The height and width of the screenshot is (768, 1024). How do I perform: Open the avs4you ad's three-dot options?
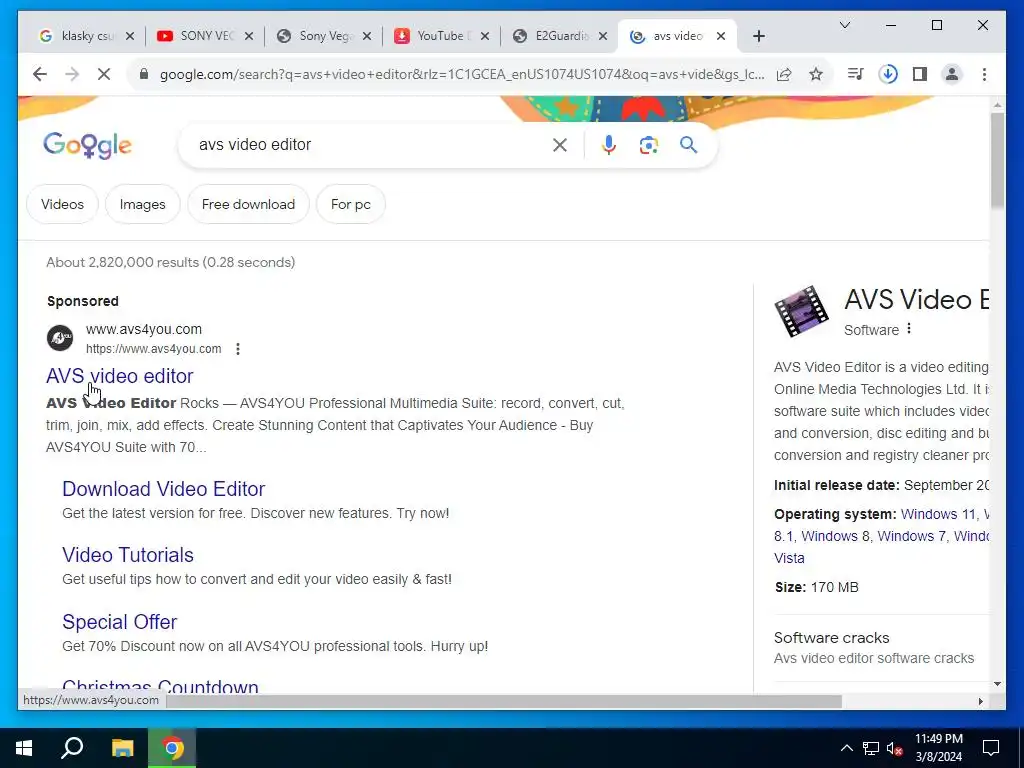pyautogui.click(x=238, y=349)
